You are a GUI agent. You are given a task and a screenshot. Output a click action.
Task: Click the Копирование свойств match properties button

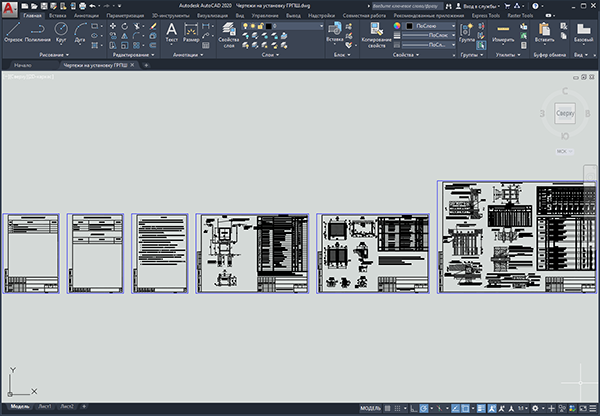[377, 35]
